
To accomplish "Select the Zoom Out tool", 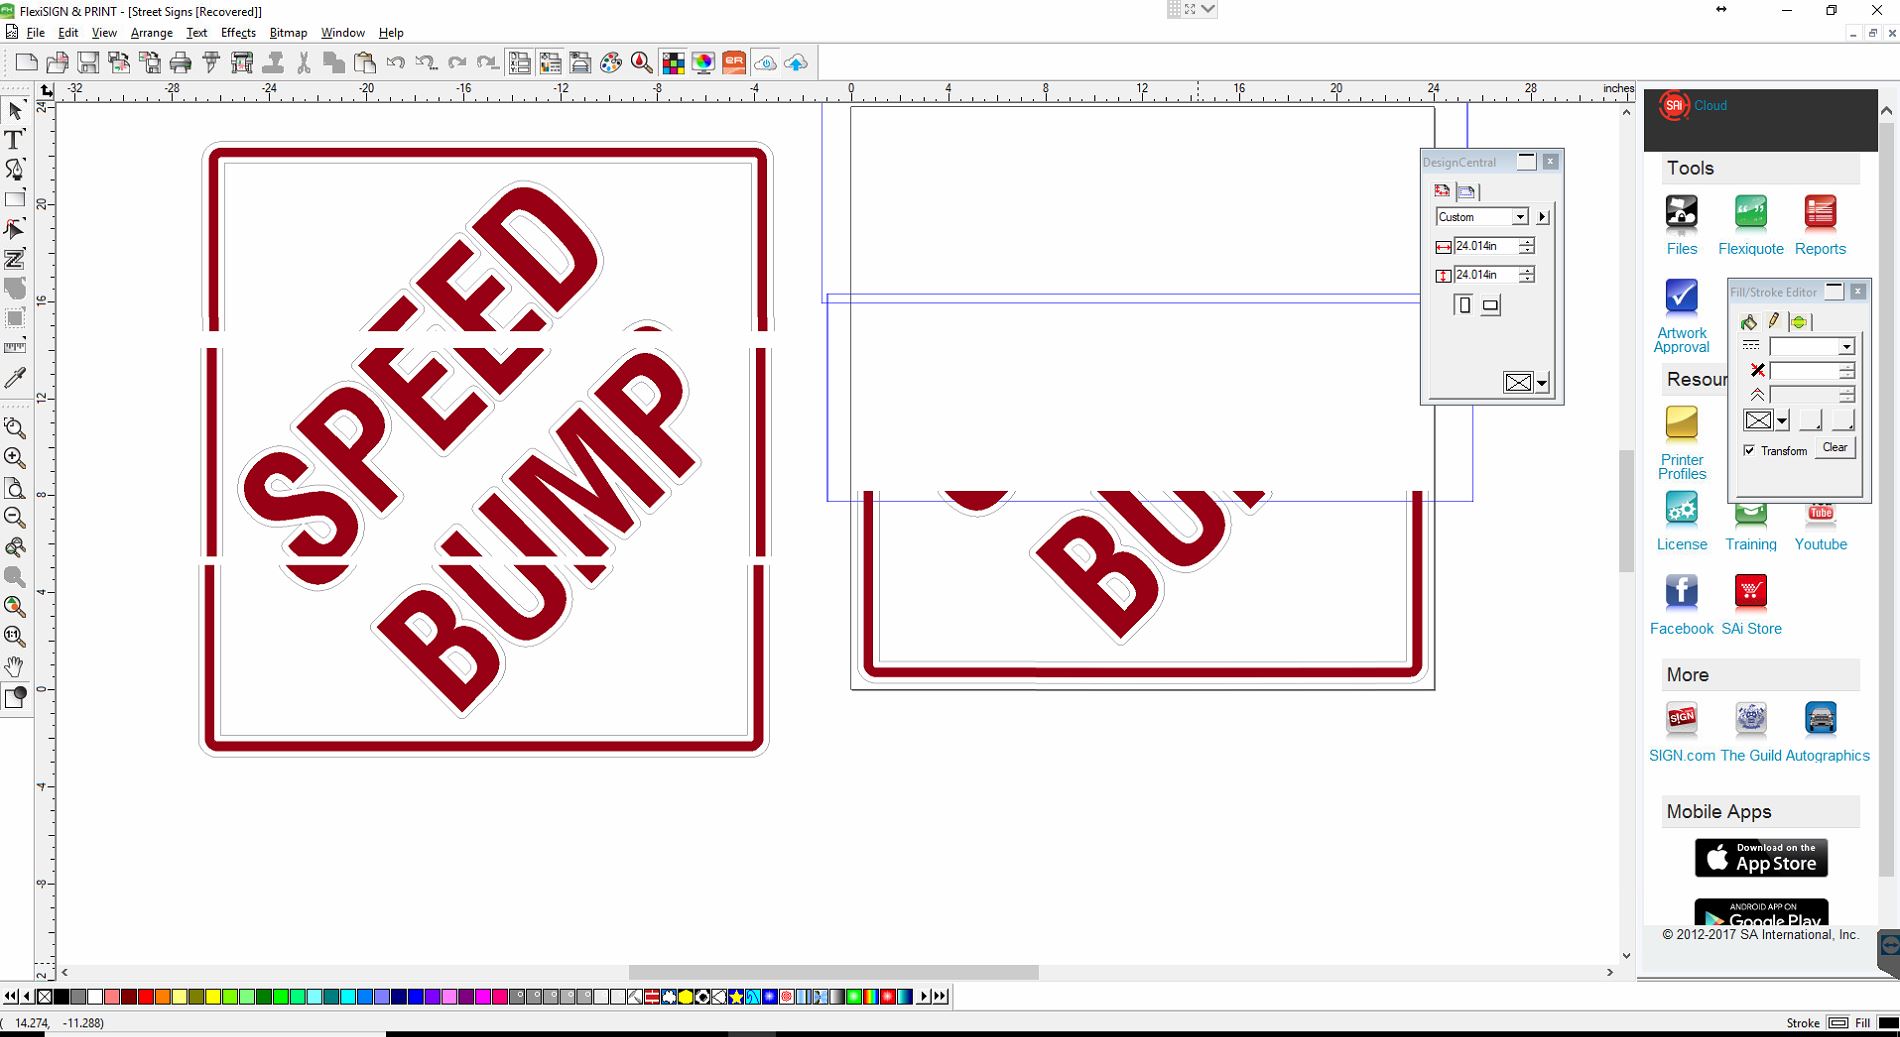I will (x=15, y=517).
